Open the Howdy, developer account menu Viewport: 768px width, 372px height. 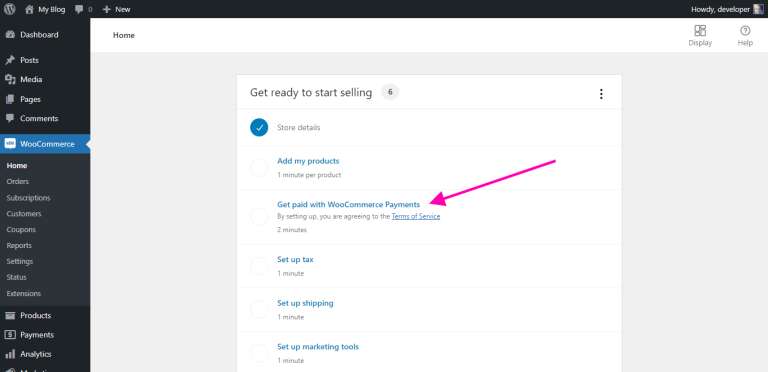click(x=720, y=9)
